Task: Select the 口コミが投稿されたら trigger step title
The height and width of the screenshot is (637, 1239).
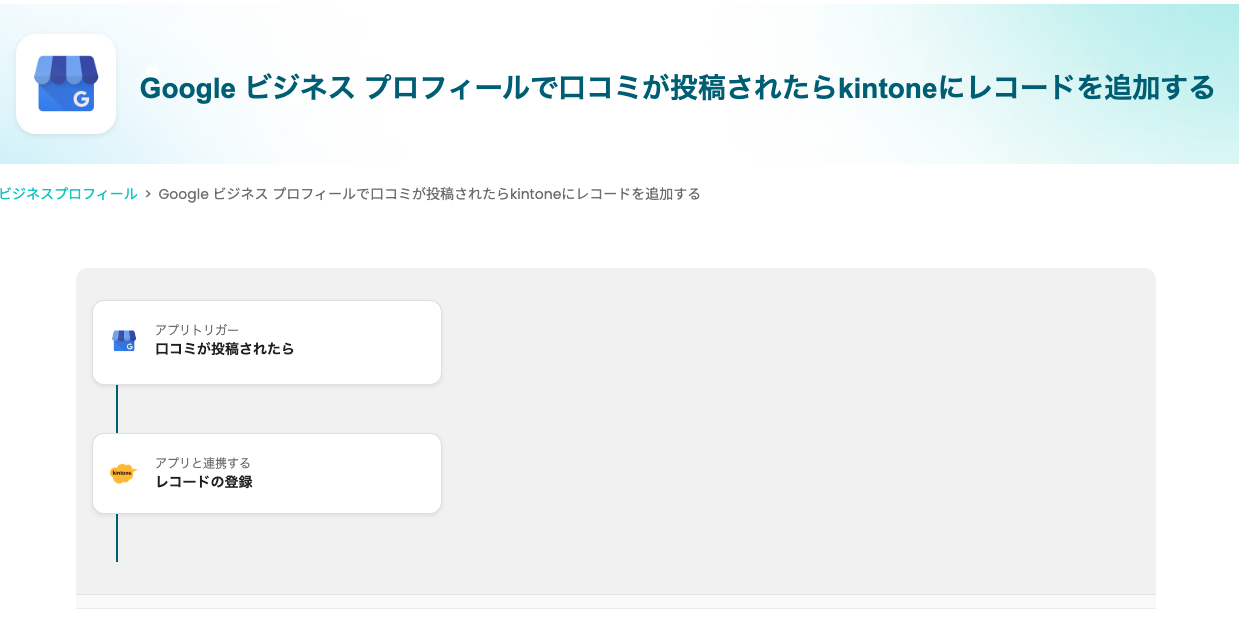Action: pos(224,349)
